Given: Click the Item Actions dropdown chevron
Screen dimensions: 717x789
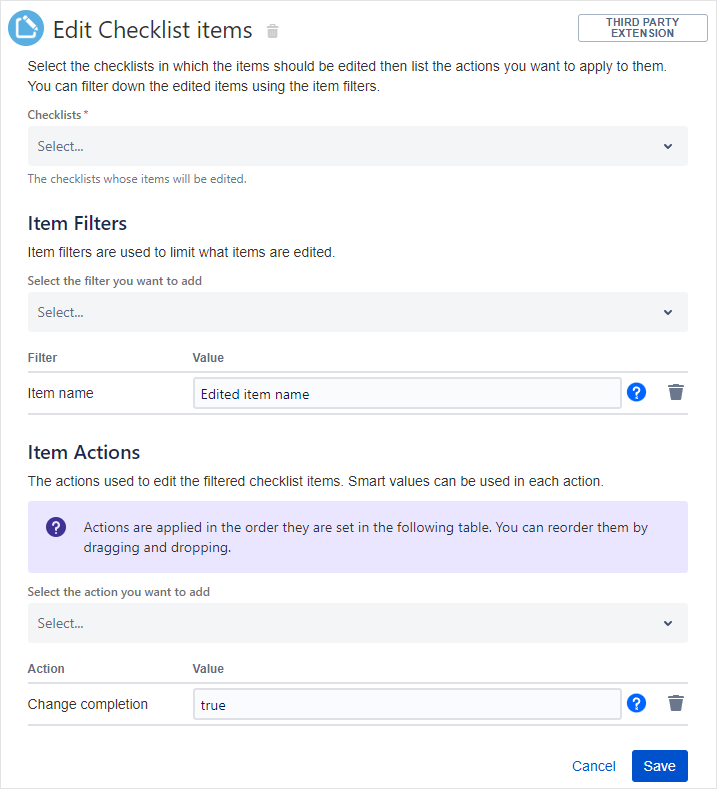Looking at the screenshot, I should pyautogui.click(x=668, y=623).
